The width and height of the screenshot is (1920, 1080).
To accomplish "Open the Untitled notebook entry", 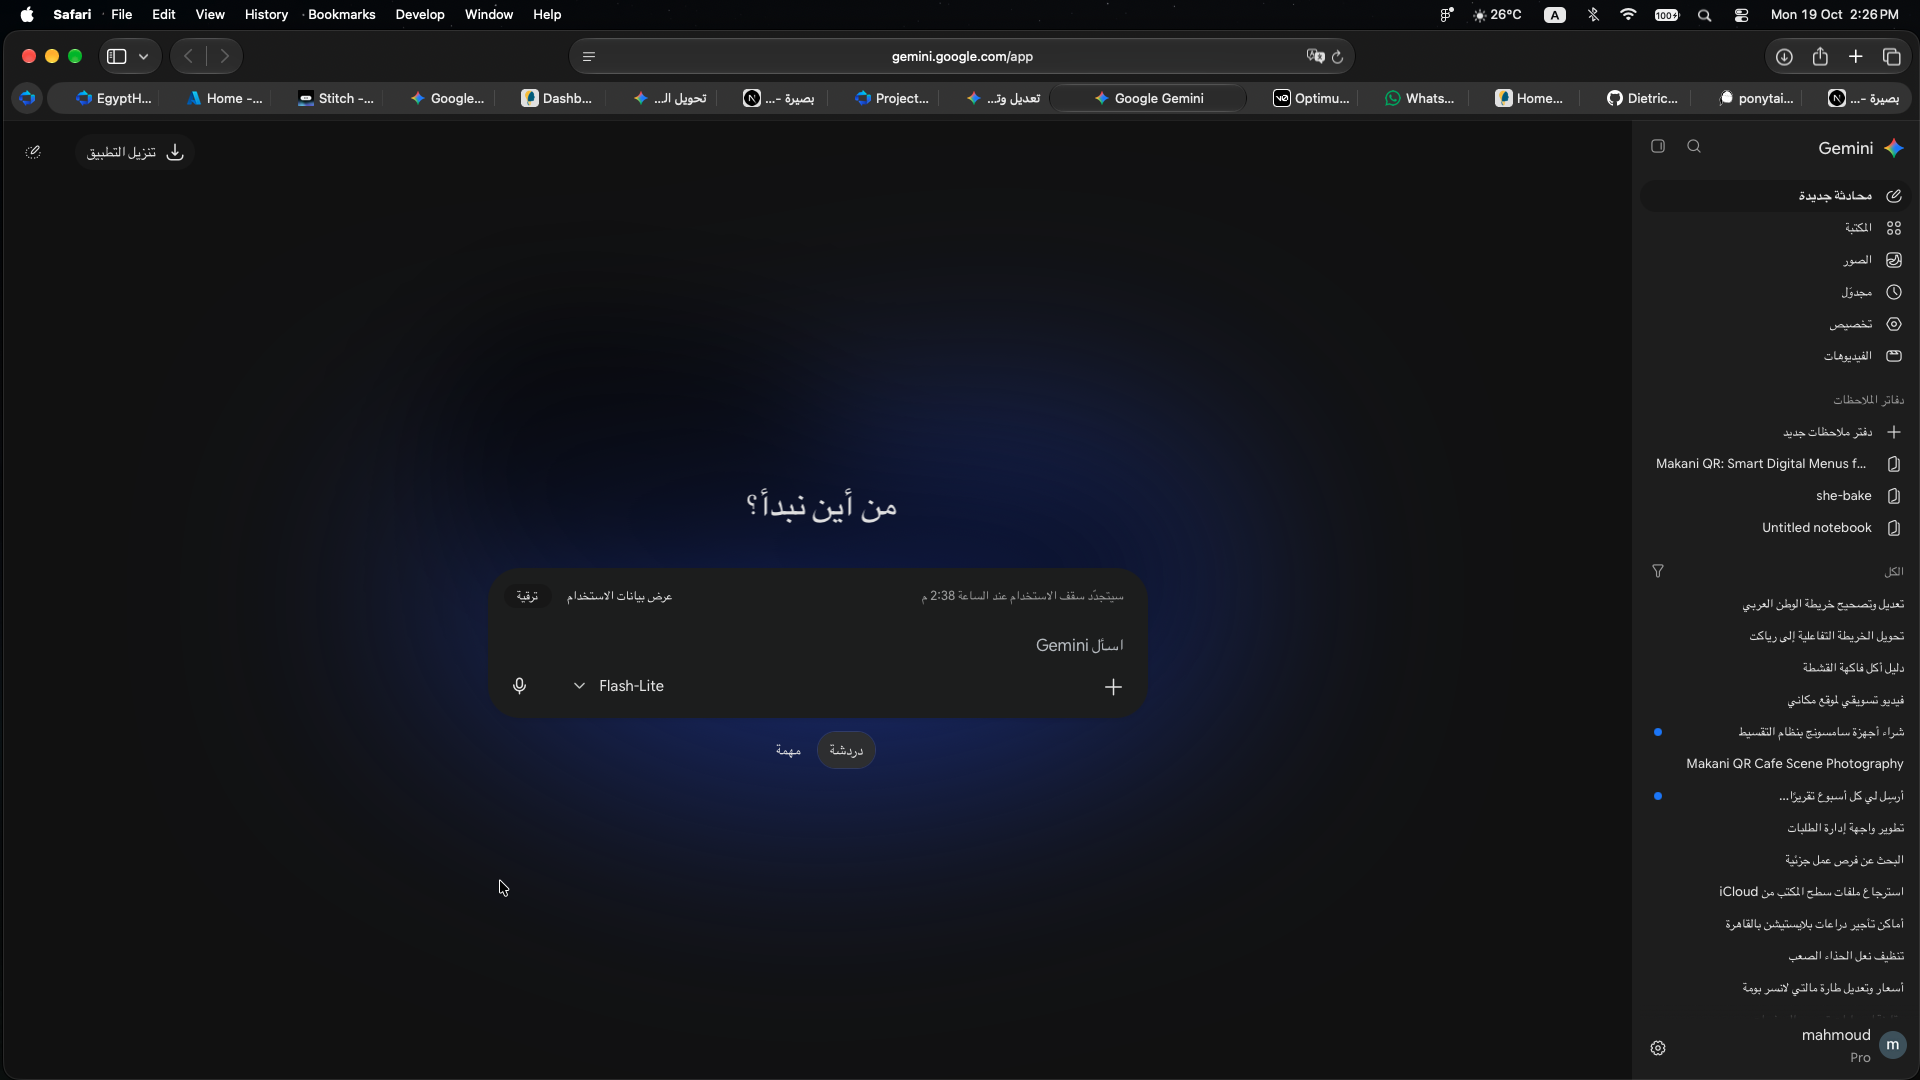I will [1775, 528].
